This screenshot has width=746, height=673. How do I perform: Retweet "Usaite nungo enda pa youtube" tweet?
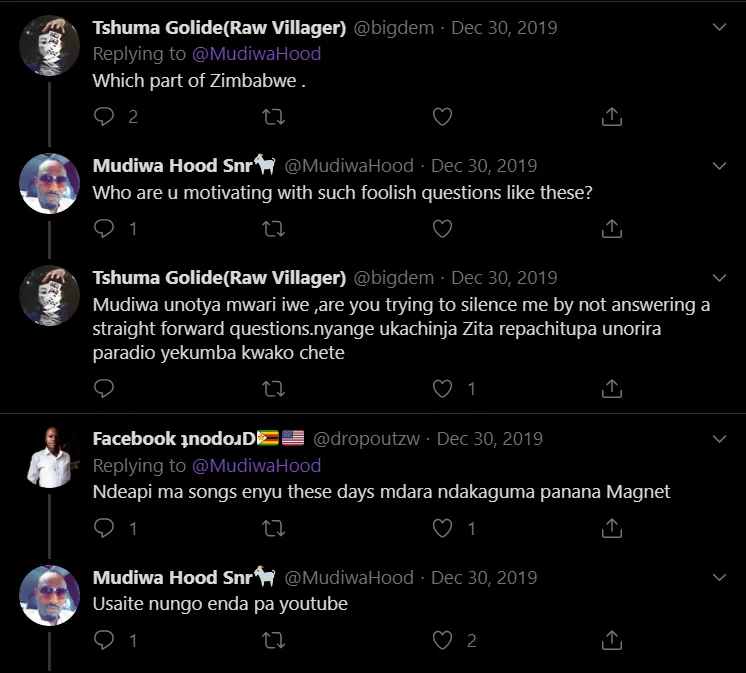coord(274,640)
